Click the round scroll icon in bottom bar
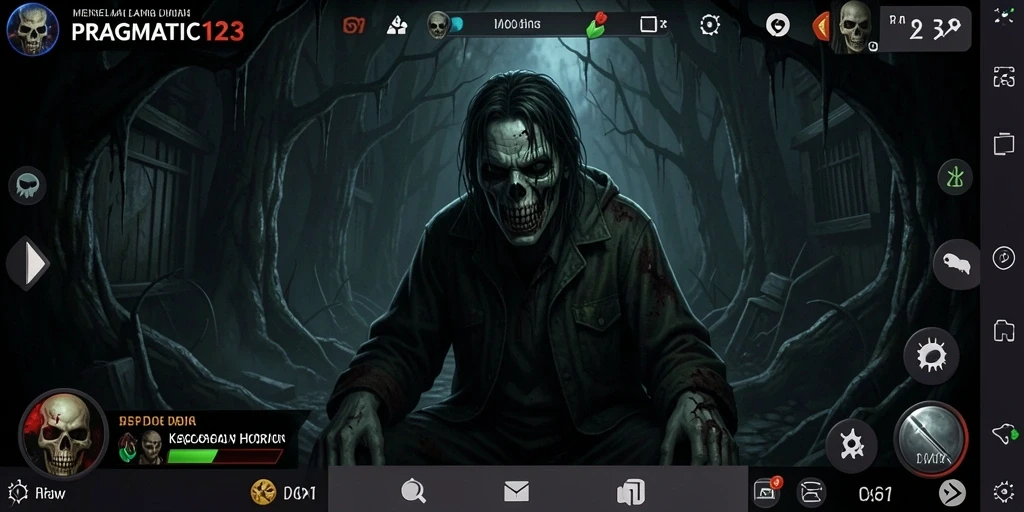 click(x=812, y=493)
